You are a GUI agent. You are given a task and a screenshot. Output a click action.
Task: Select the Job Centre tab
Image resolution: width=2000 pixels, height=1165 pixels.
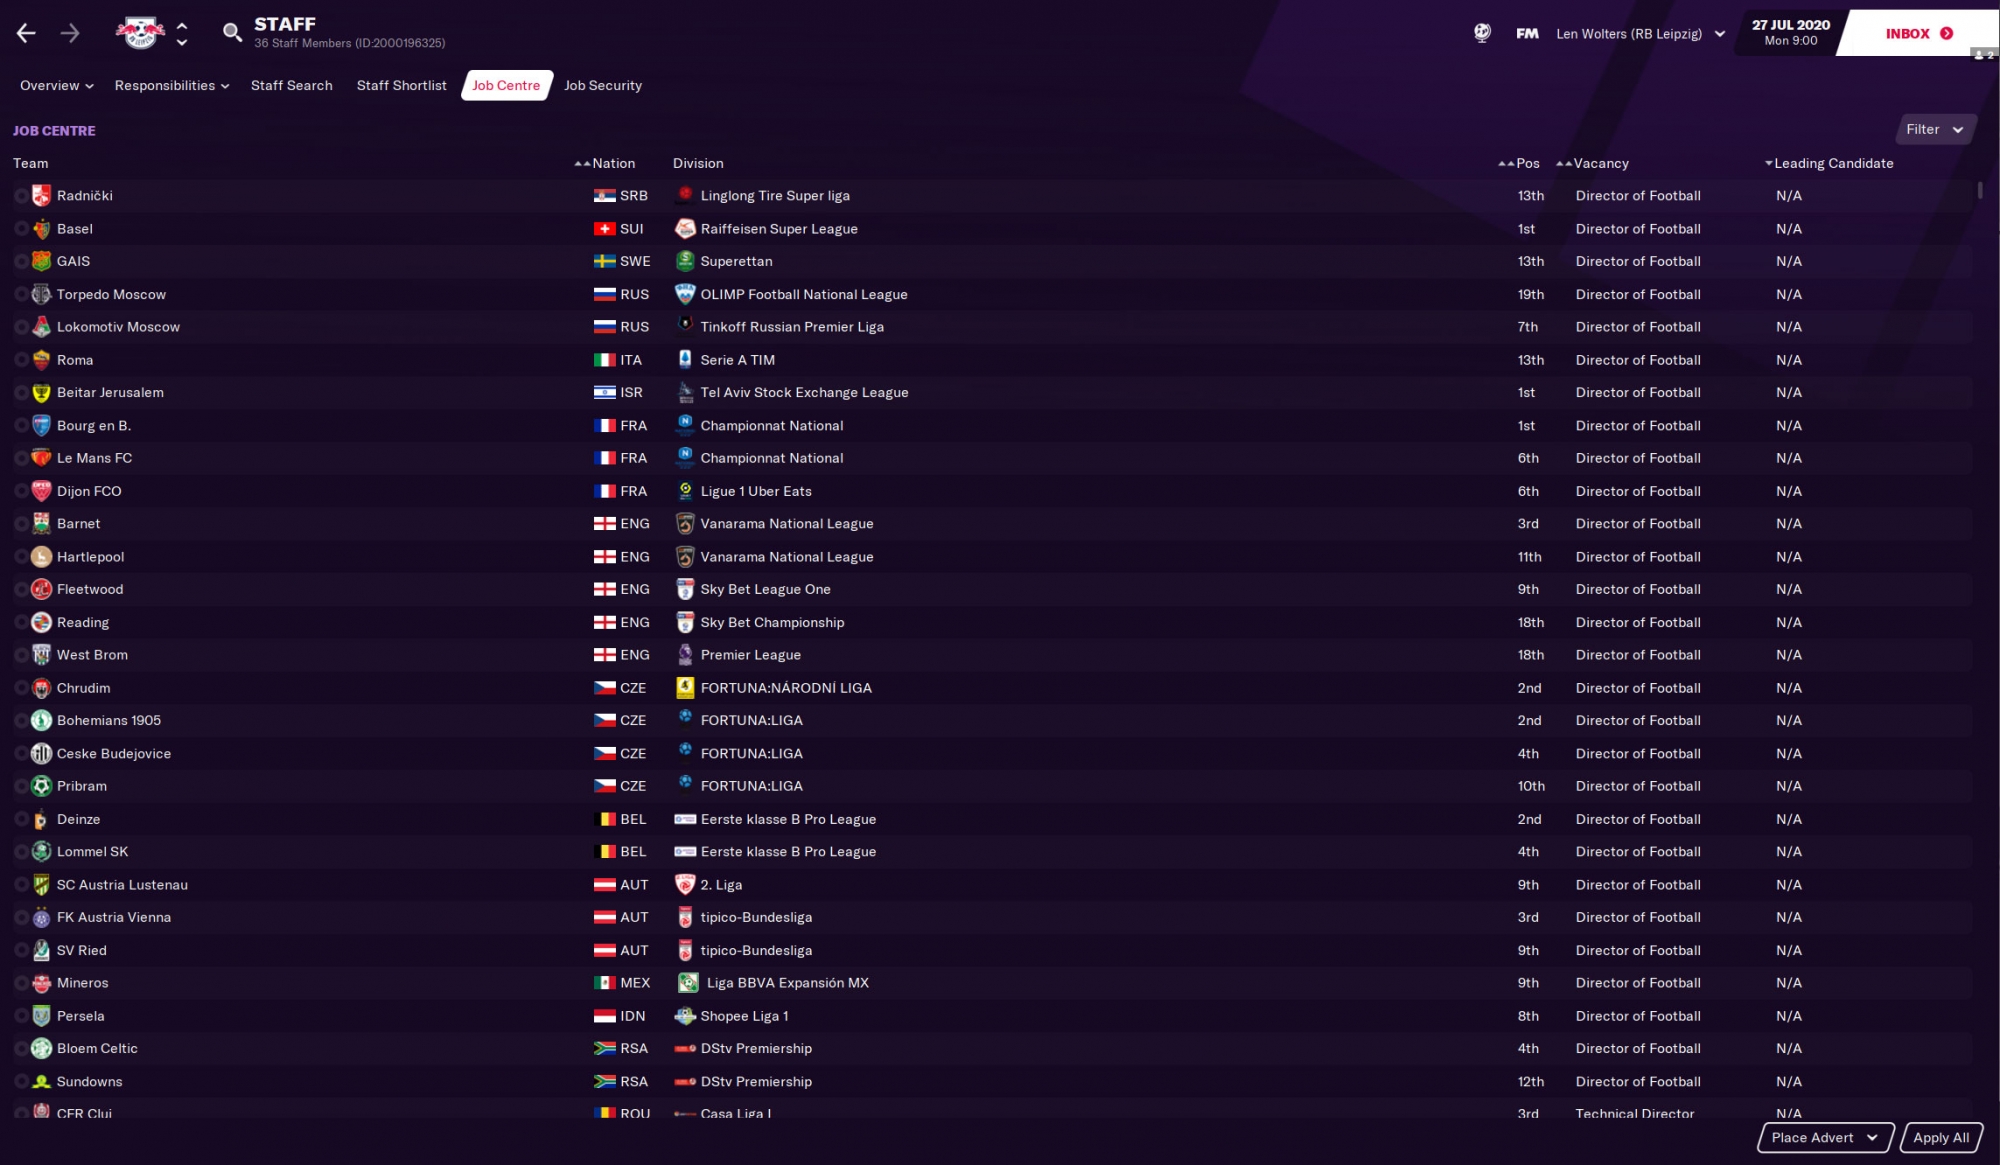pyautogui.click(x=505, y=85)
